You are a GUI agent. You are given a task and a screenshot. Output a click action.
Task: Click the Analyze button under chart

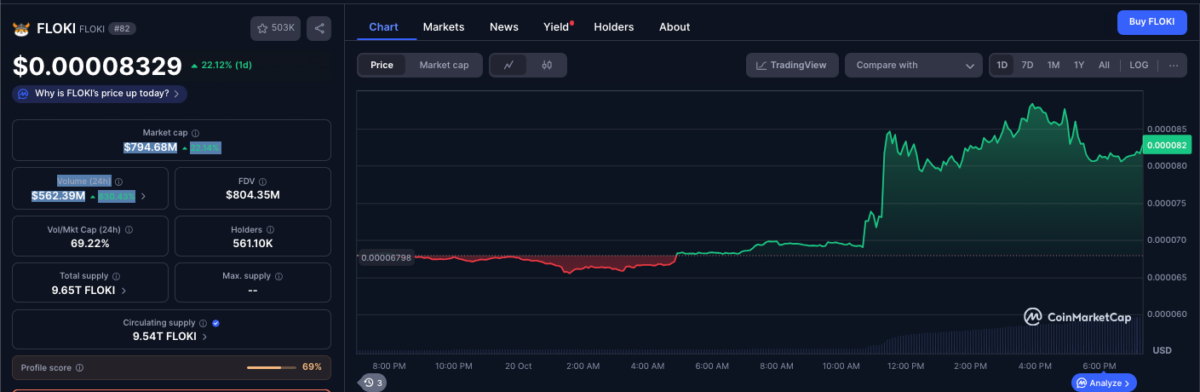1103,382
